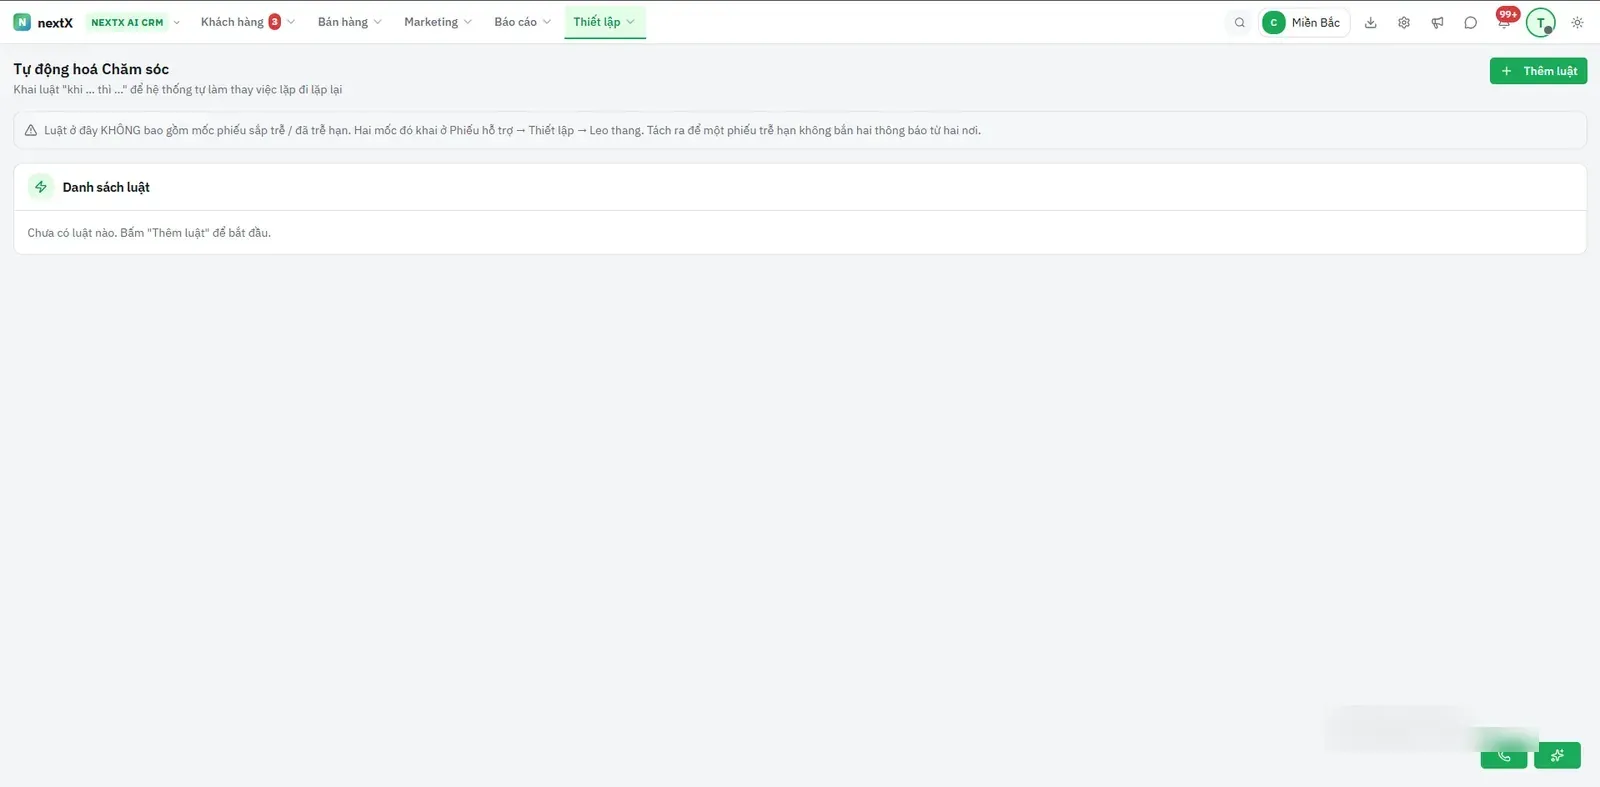
Task: Open the settings gear icon
Action: point(1404,22)
